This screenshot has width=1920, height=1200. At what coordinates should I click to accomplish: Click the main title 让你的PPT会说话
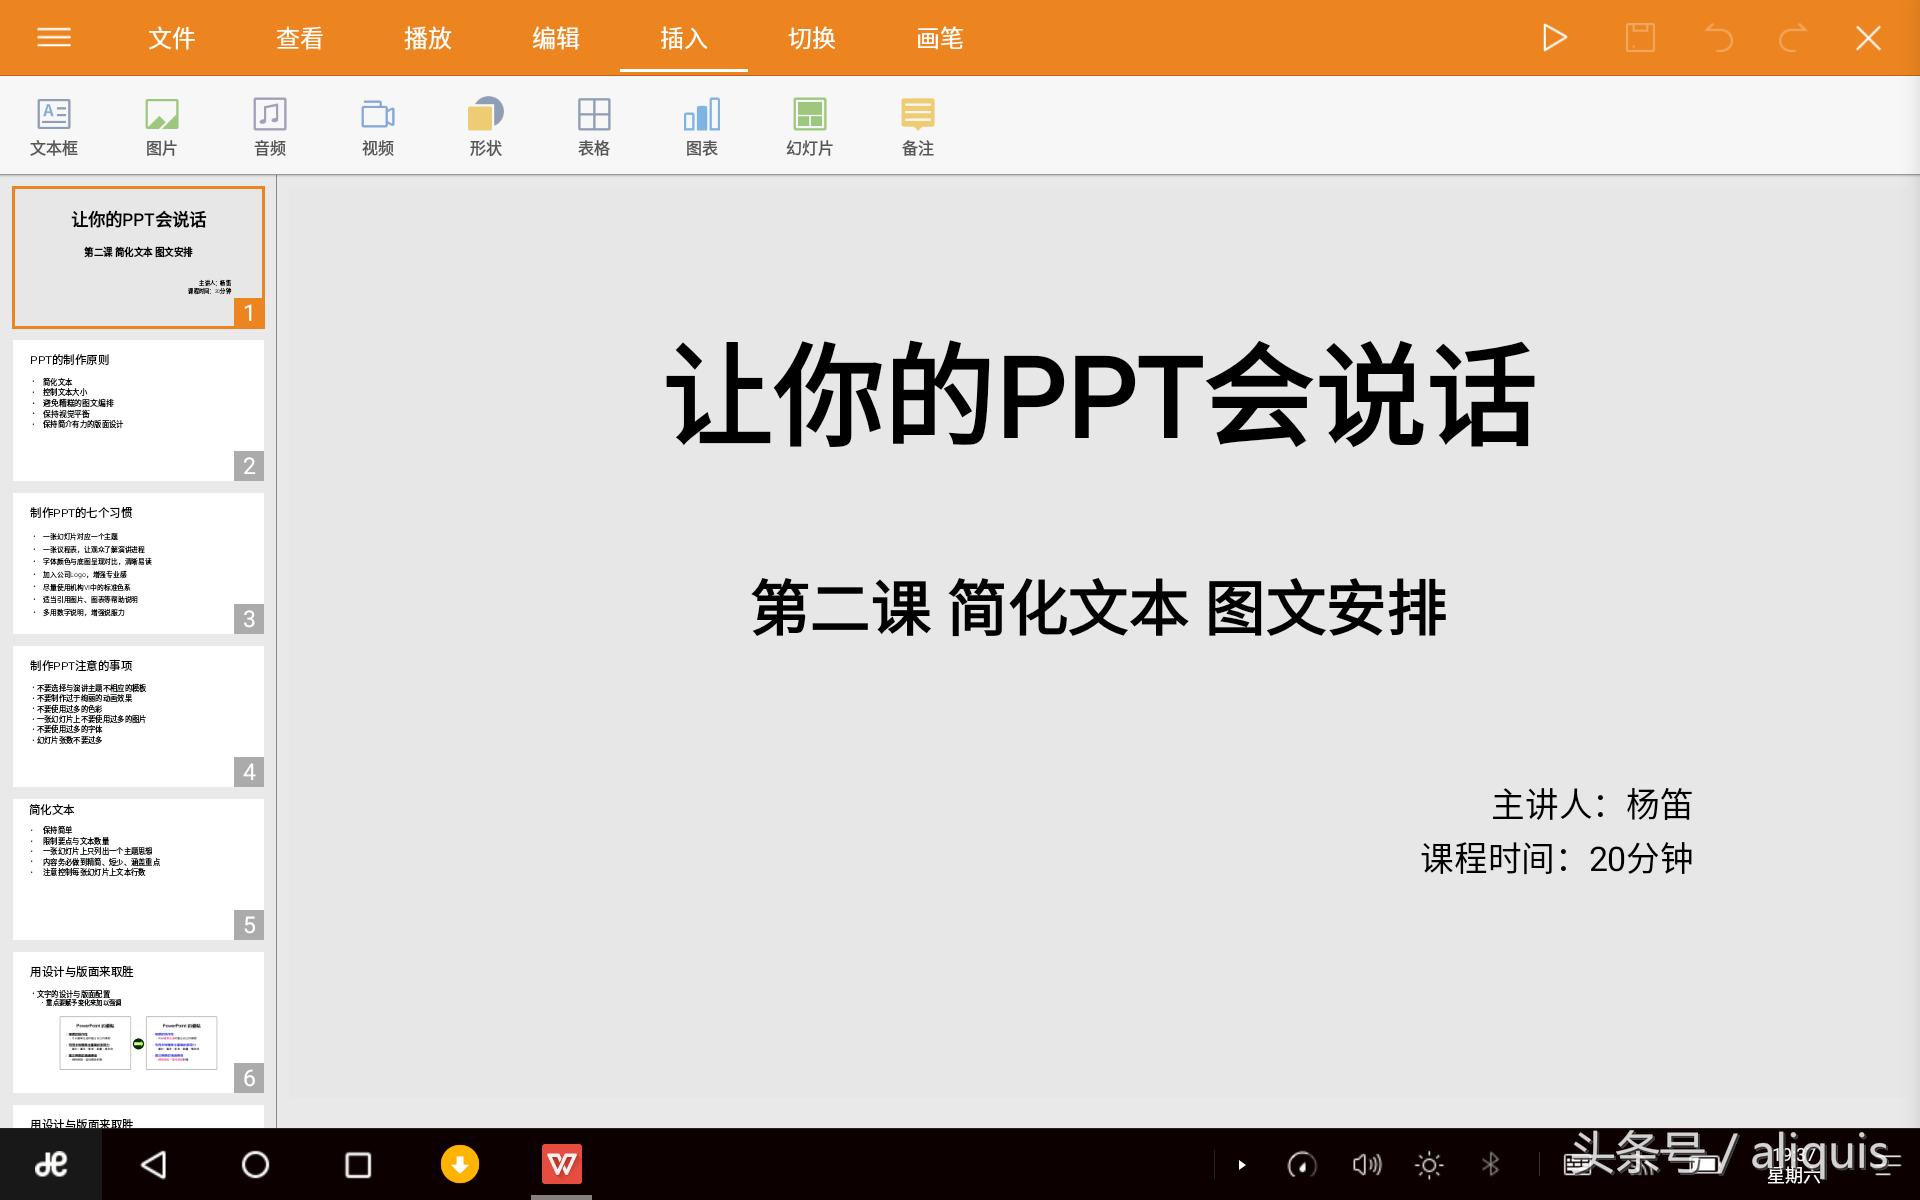tap(1099, 397)
